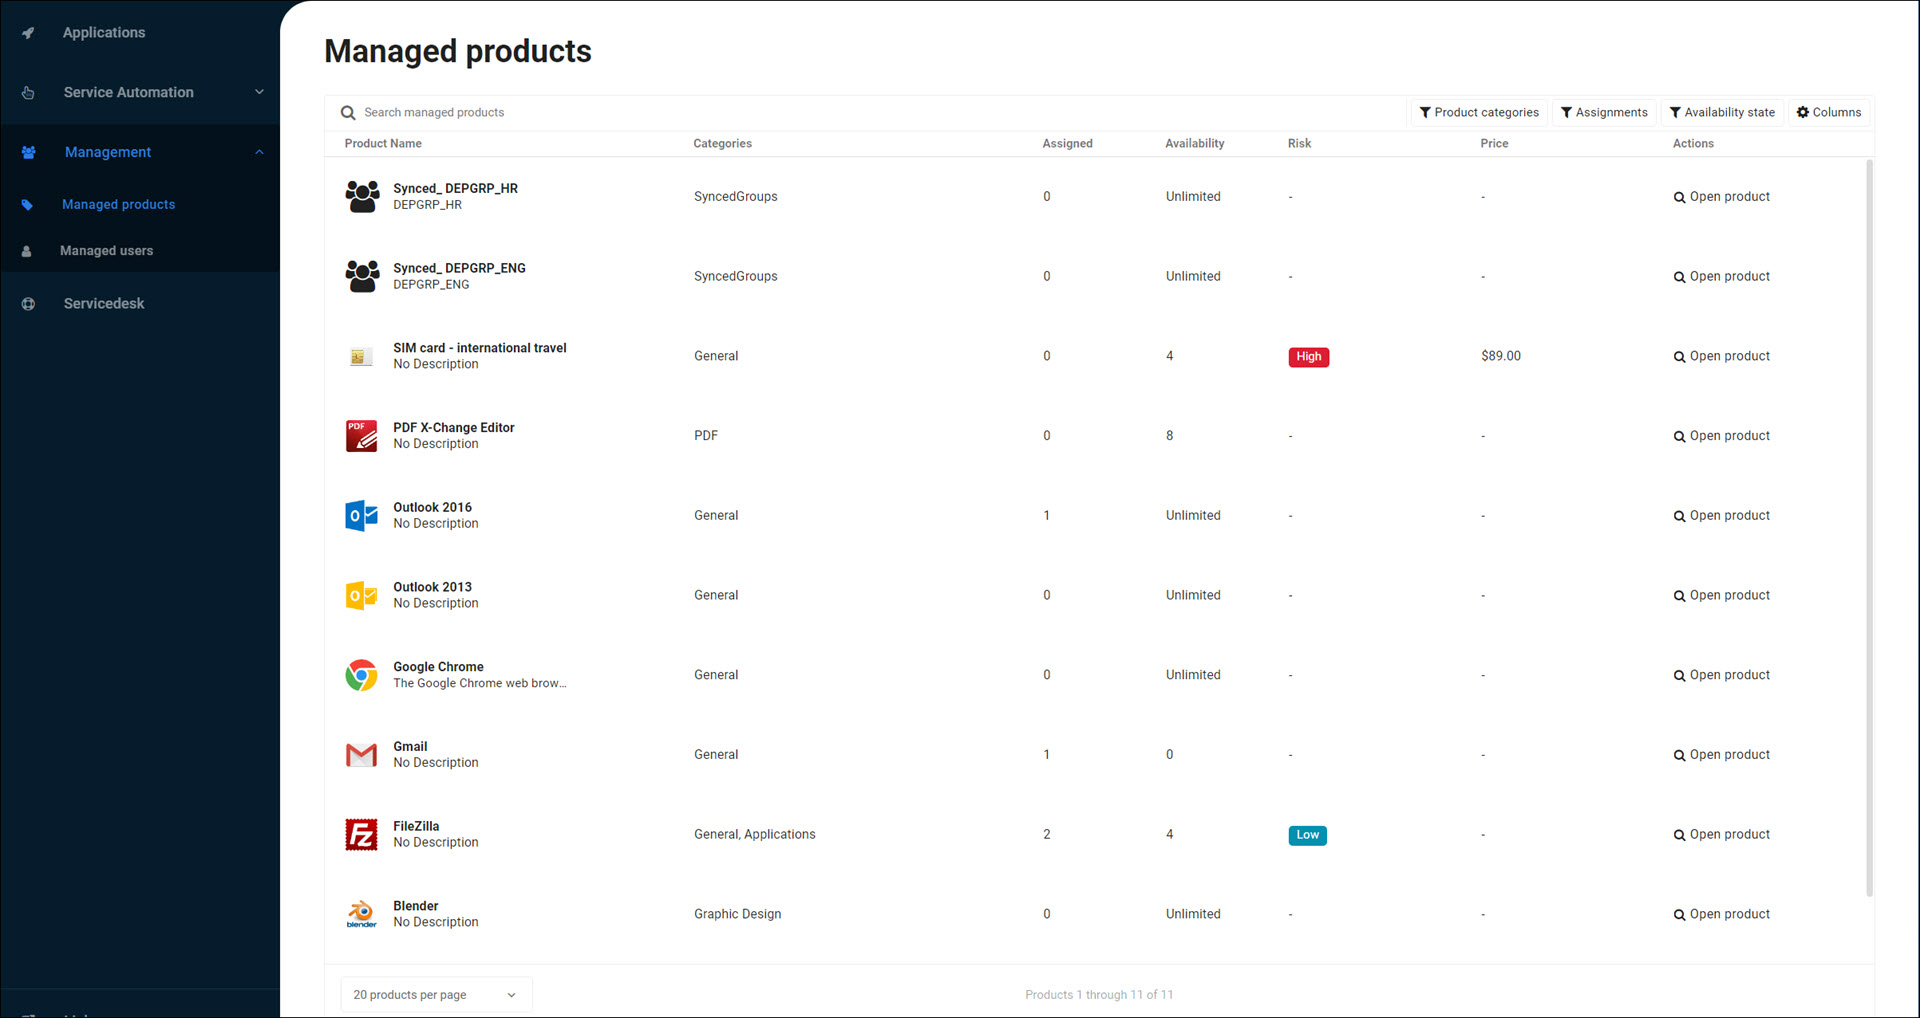This screenshot has height=1019, width=1920.
Task: Click the Synced_DEPGRP_HR group icon
Action: point(362,196)
